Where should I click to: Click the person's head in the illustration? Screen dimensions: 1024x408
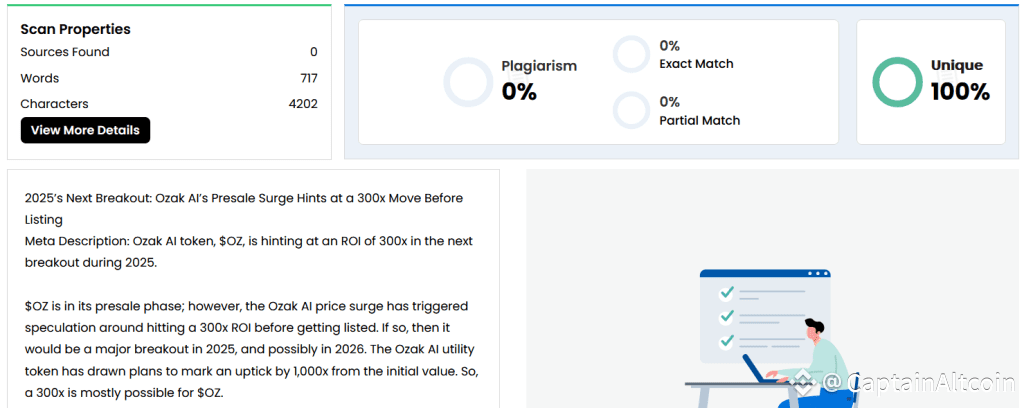click(813, 327)
